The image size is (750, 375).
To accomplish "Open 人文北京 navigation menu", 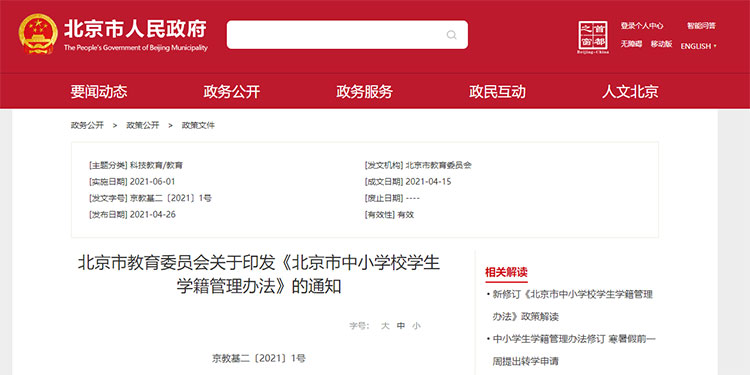I will pyautogui.click(x=630, y=91).
